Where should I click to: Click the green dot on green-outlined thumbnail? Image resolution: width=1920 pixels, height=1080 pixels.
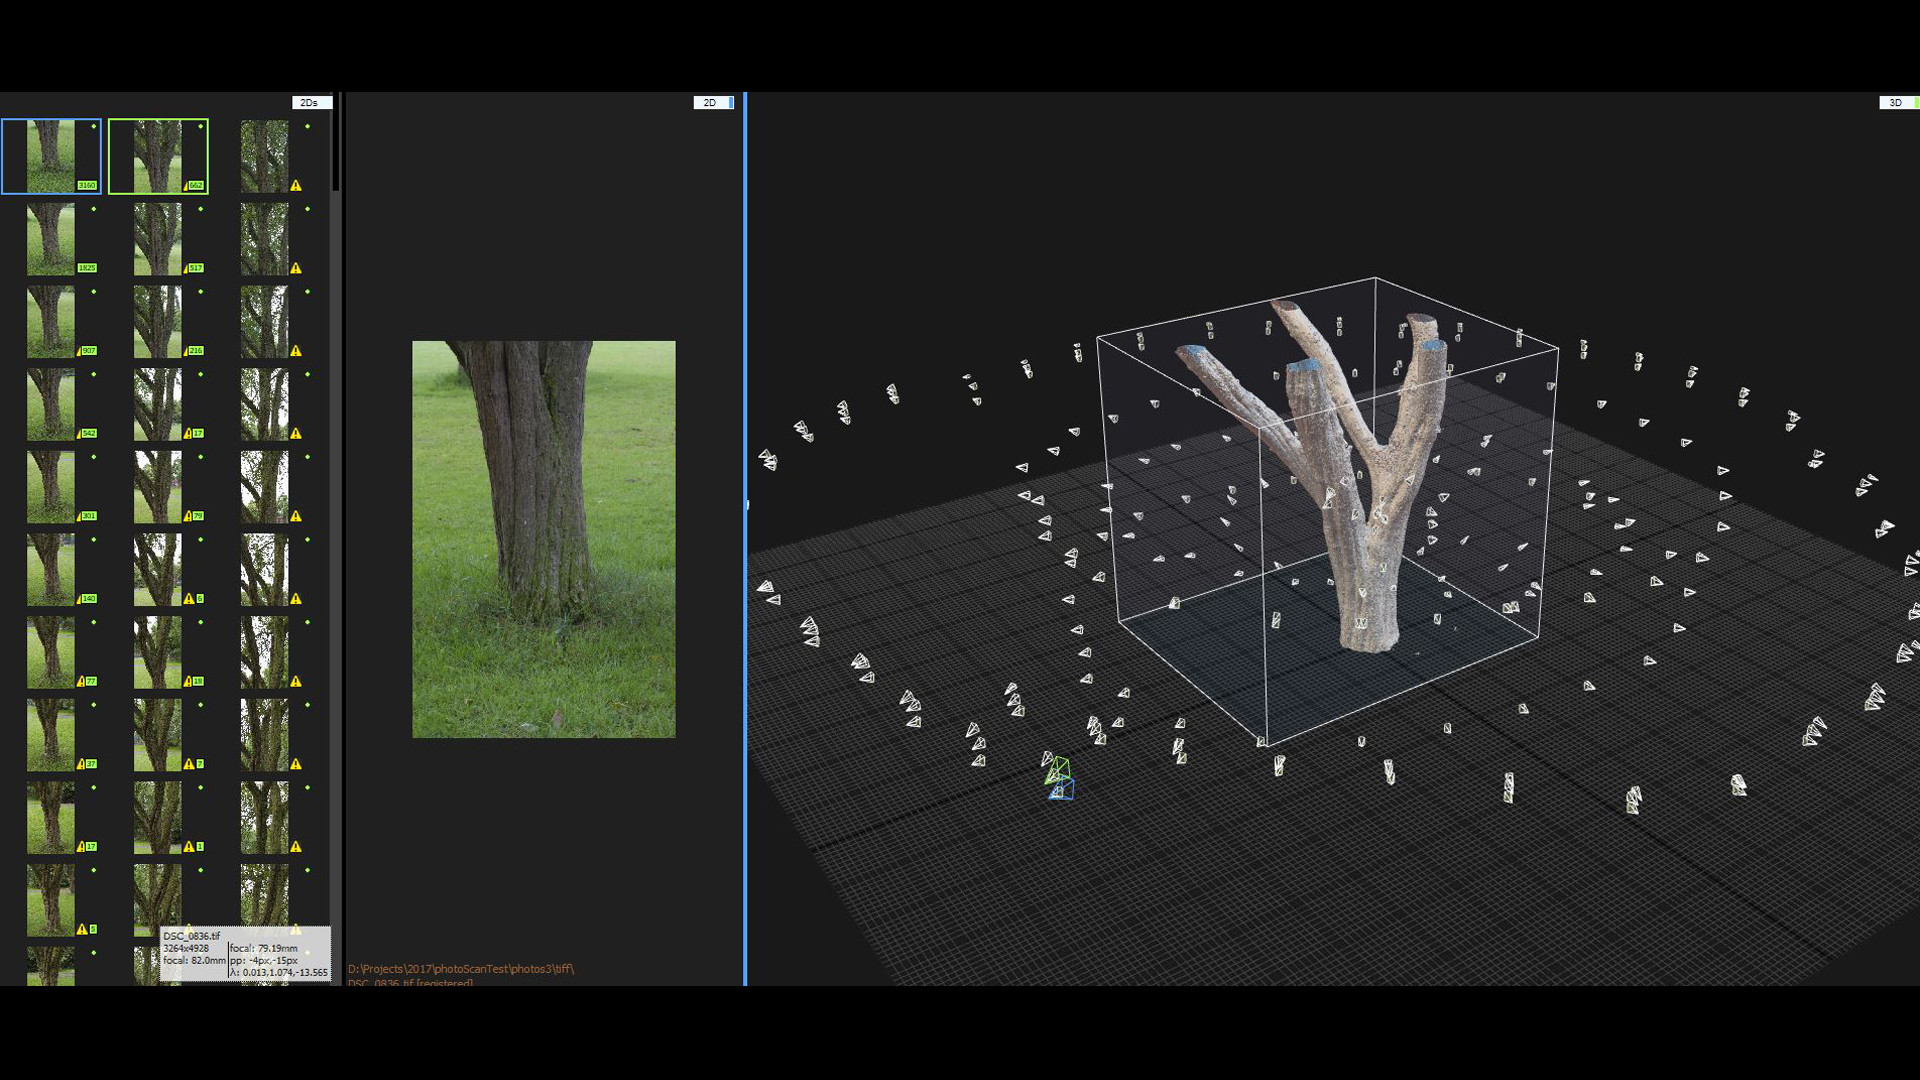tap(201, 127)
